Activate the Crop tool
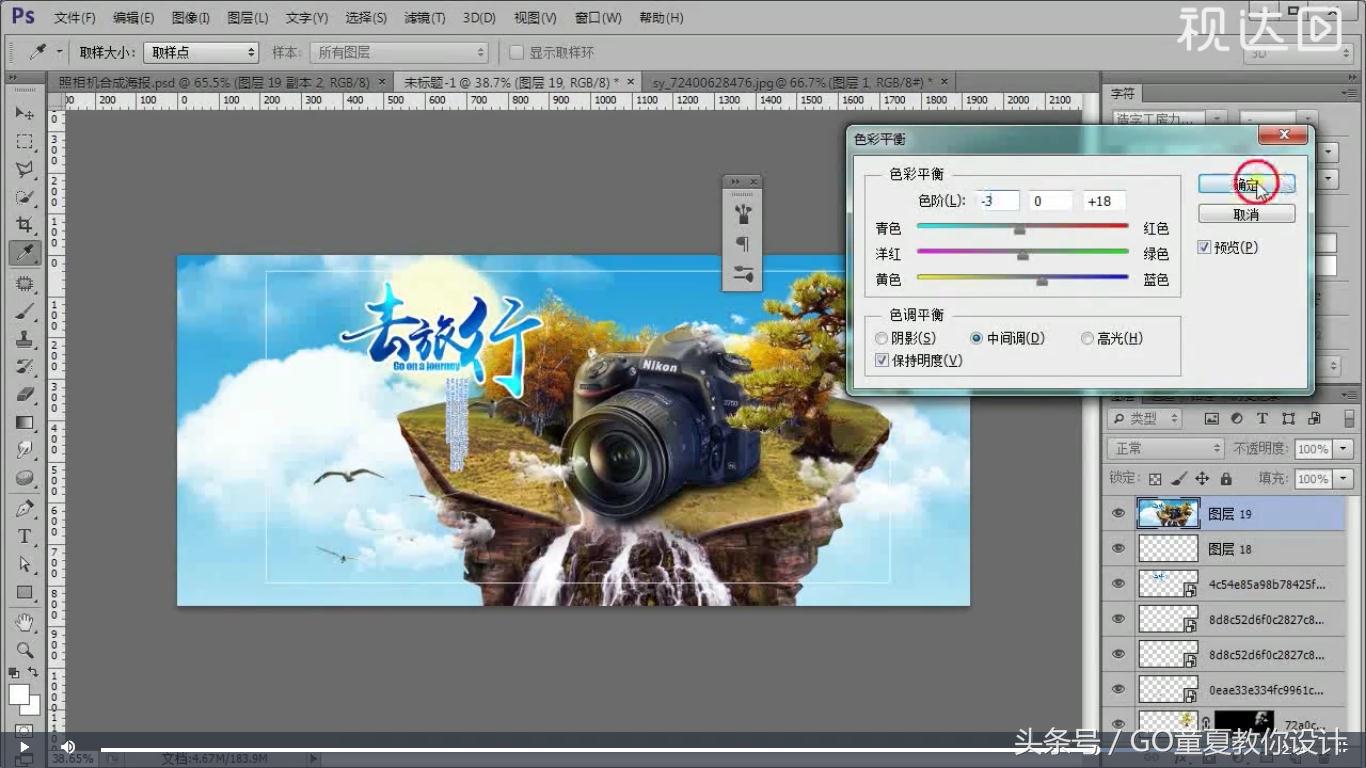Image resolution: width=1366 pixels, height=768 pixels. tap(25, 225)
